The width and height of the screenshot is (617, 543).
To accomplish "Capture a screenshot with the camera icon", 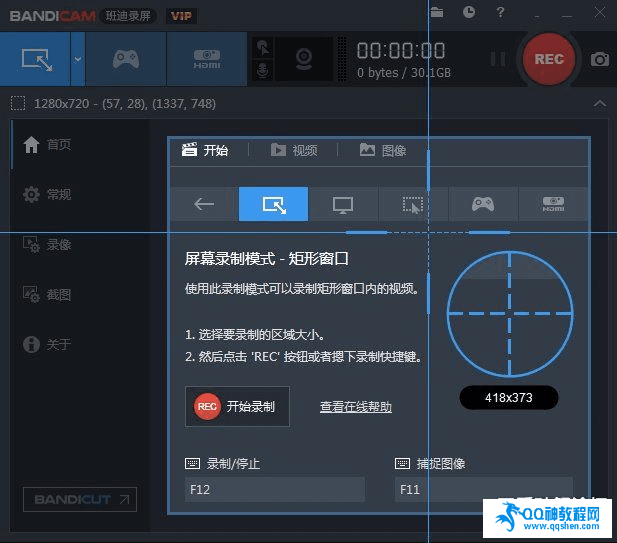I will pyautogui.click(x=600, y=59).
